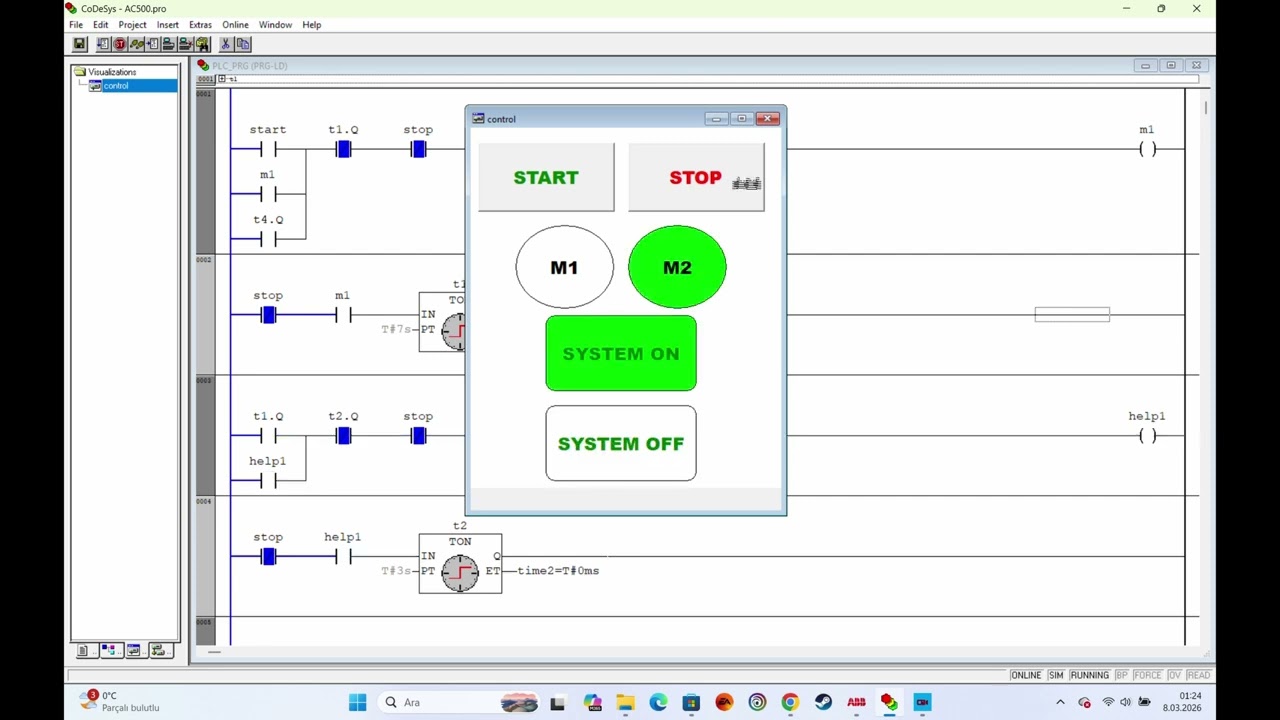Click the help1 contact in network 0004

coord(343,556)
